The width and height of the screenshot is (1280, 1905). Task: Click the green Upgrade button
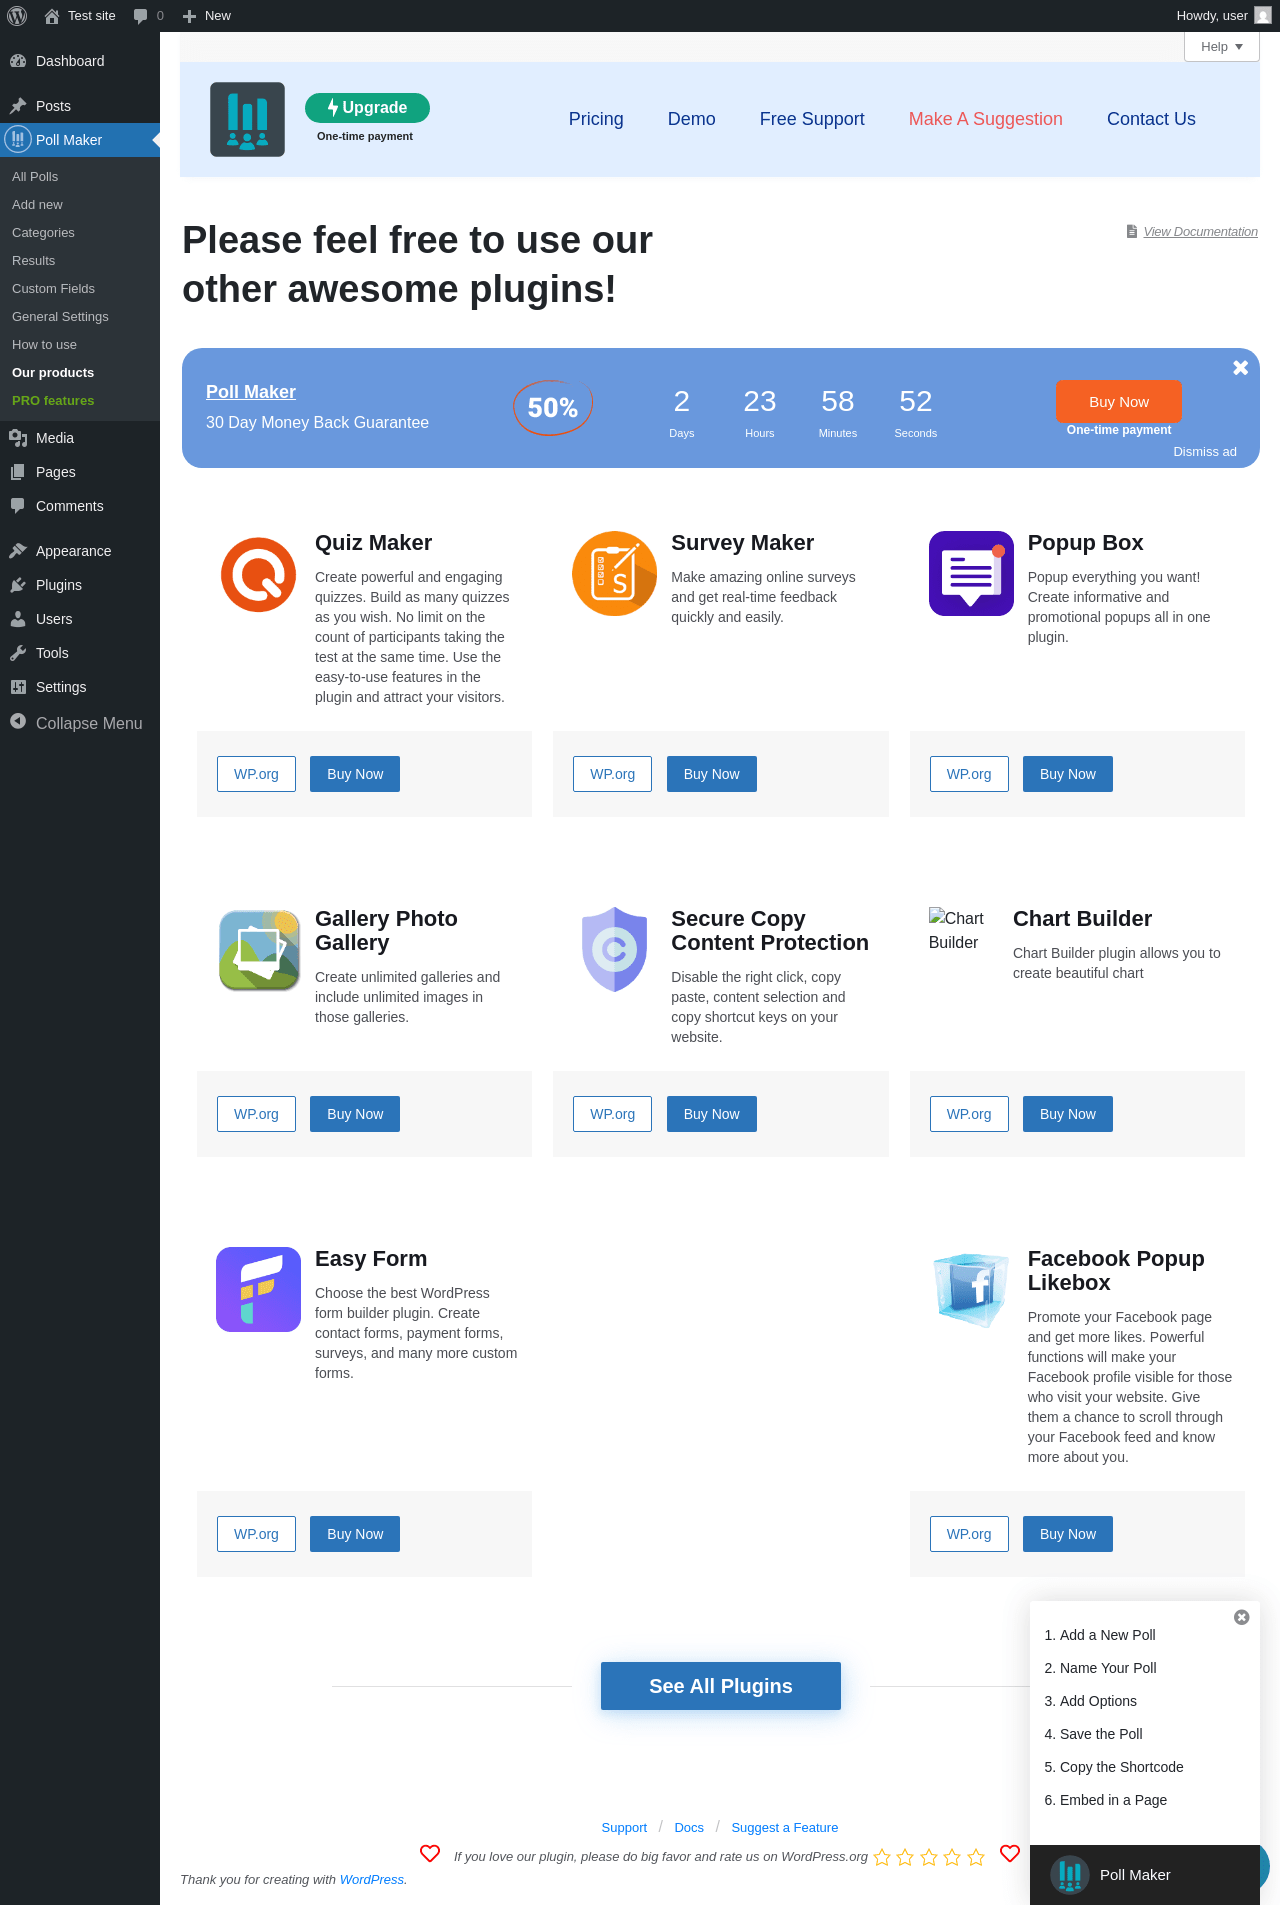point(367,108)
